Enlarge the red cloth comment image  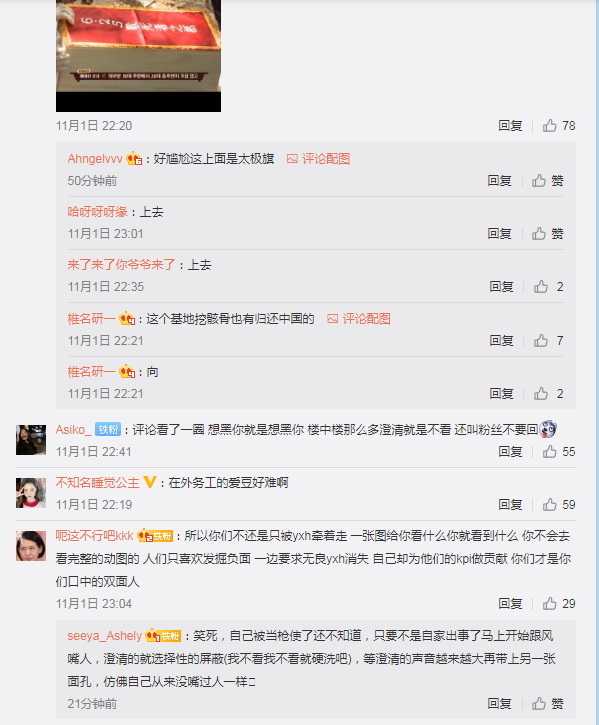pyautogui.click(x=138, y=55)
